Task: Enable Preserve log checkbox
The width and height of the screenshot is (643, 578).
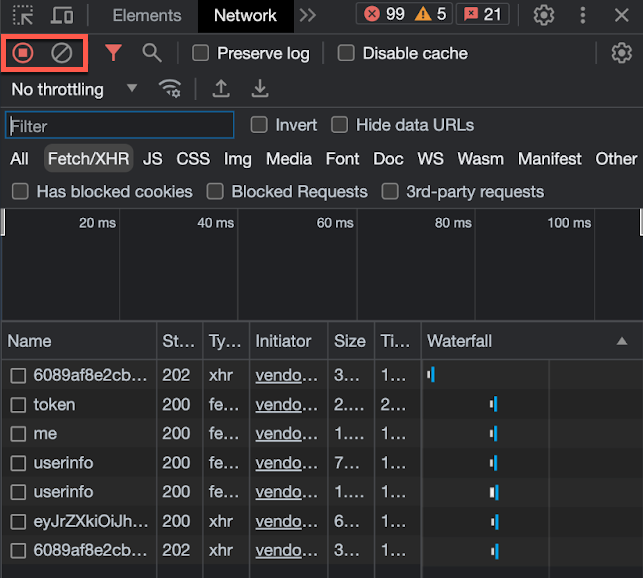Action: [x=201, y=53]
